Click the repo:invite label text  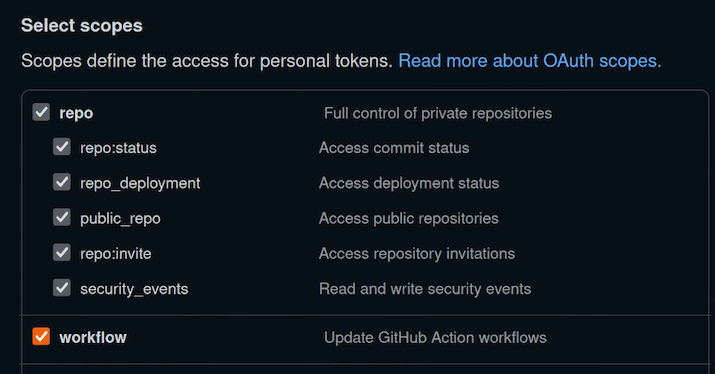(x=116, y=254)
